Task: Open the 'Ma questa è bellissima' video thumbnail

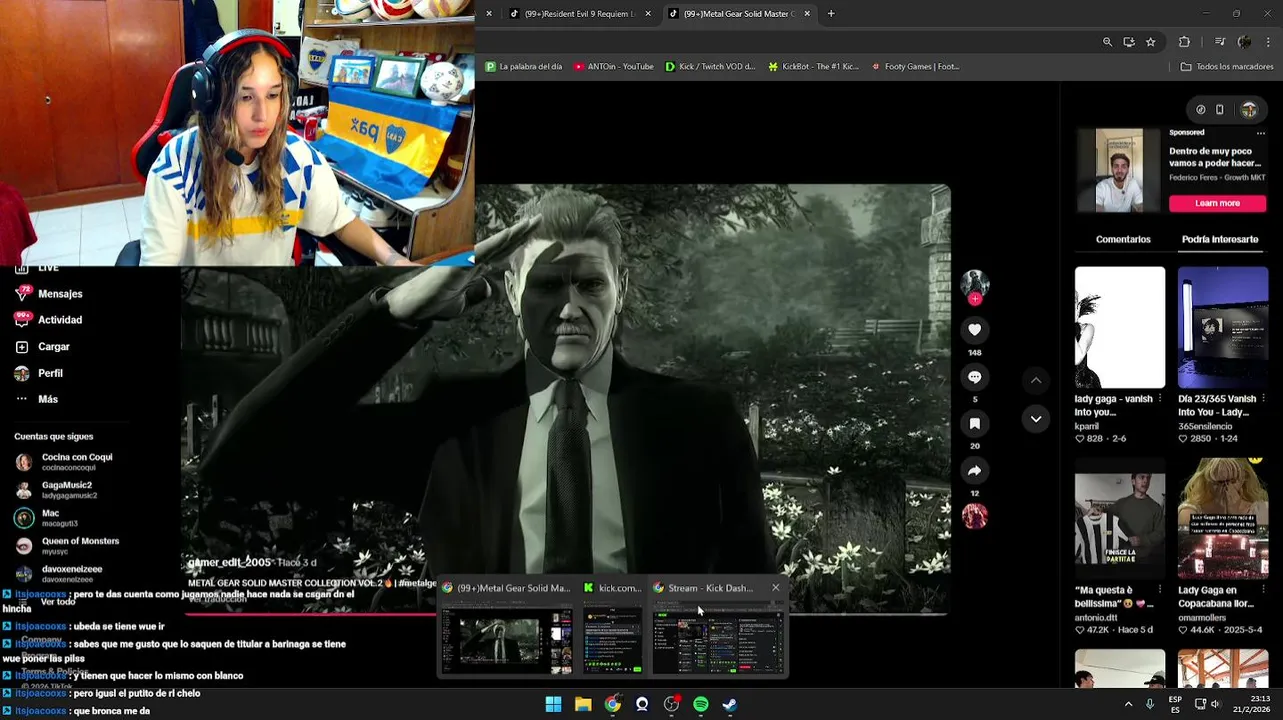Action: pyautogui.click(x=1120, y=519)
